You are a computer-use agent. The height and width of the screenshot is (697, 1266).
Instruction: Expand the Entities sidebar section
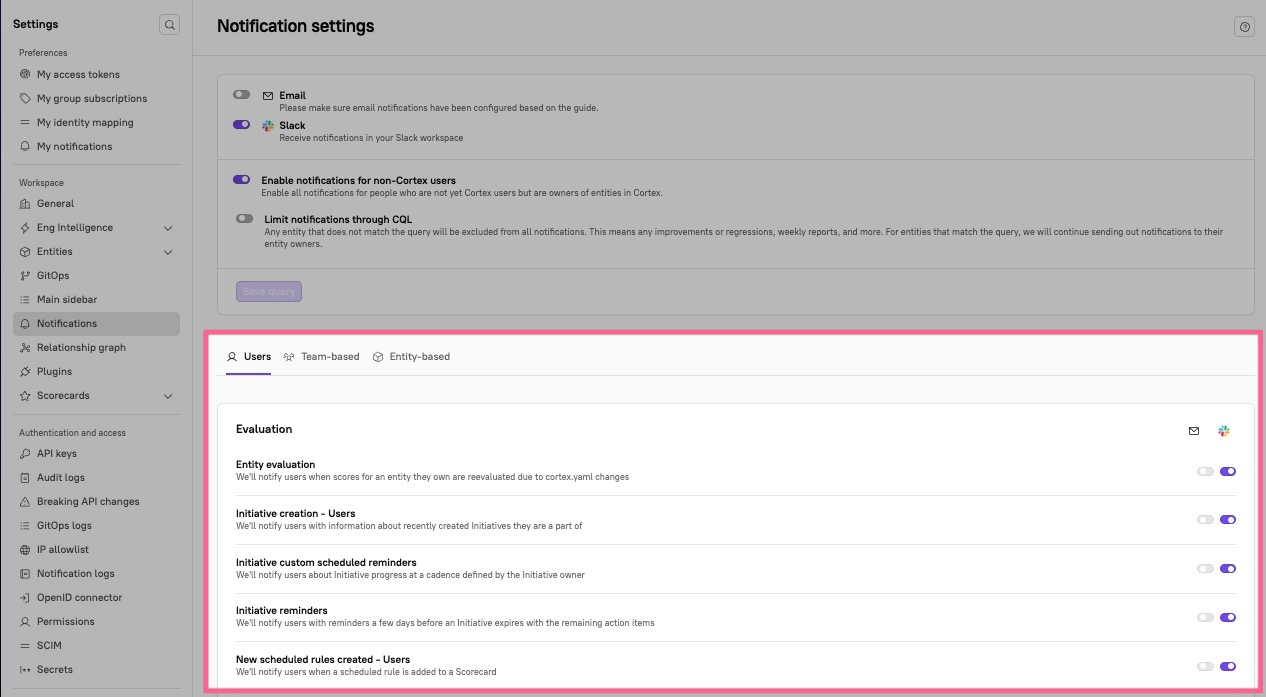(168, 252)
